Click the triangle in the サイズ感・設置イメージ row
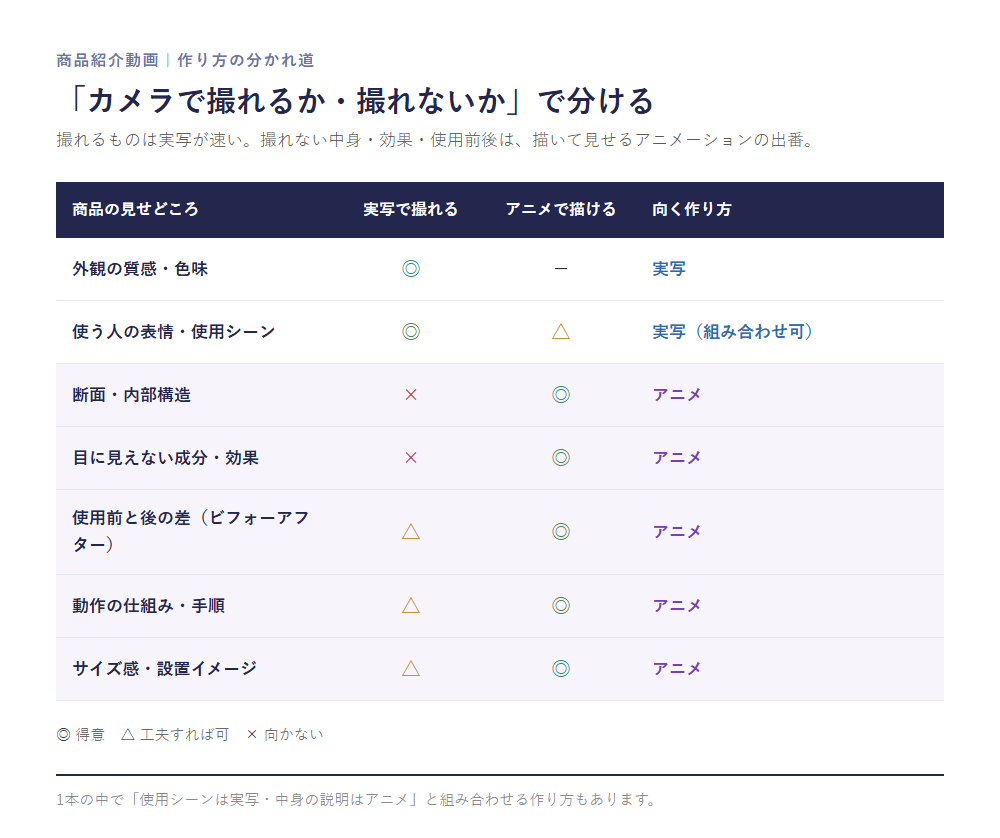 (411, 668)
